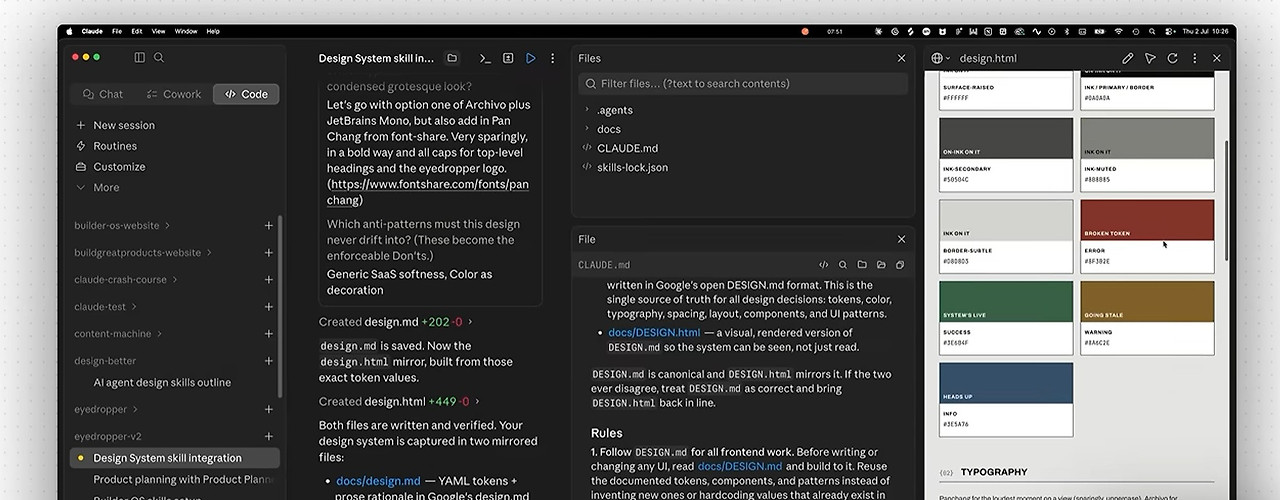This screenshot has width=1280, height=500.
Task: Open skills-lock.json in Files list
Action: 632,167
